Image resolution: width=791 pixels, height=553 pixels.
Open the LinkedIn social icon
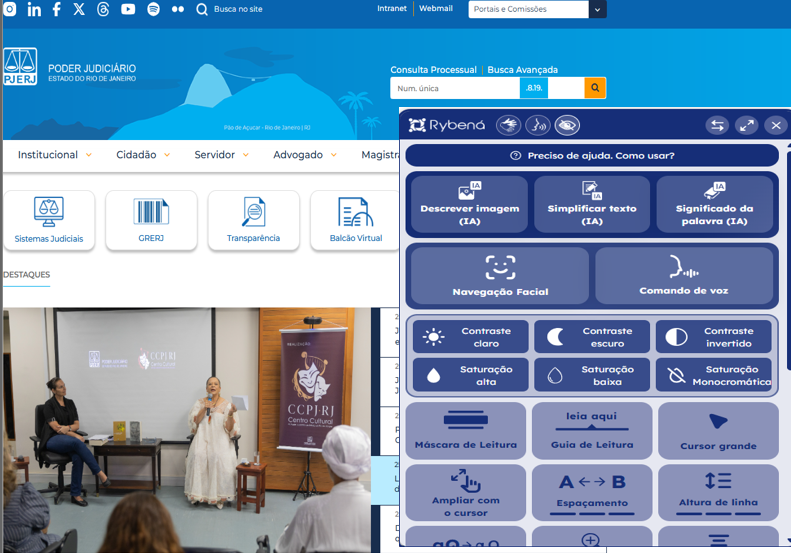(x=34, y=9)
